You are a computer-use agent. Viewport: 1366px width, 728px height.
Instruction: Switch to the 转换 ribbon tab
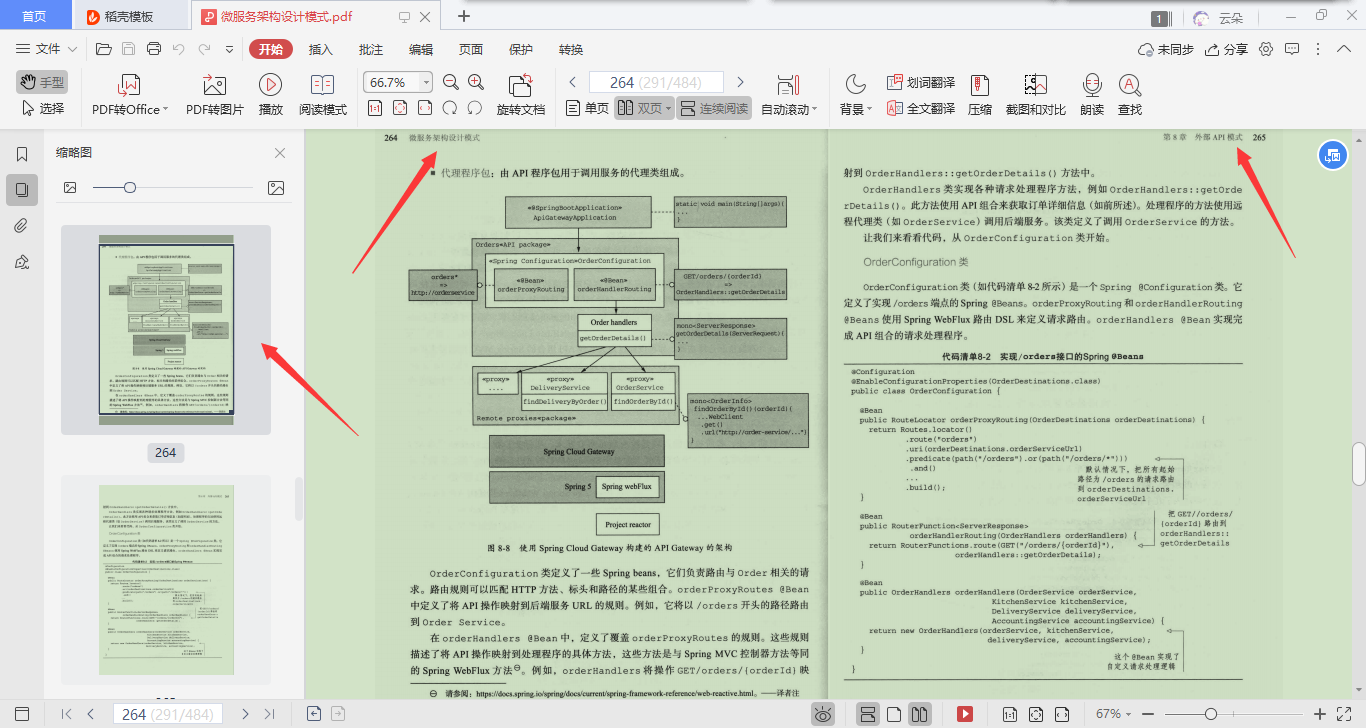click(x=571, y=49)
